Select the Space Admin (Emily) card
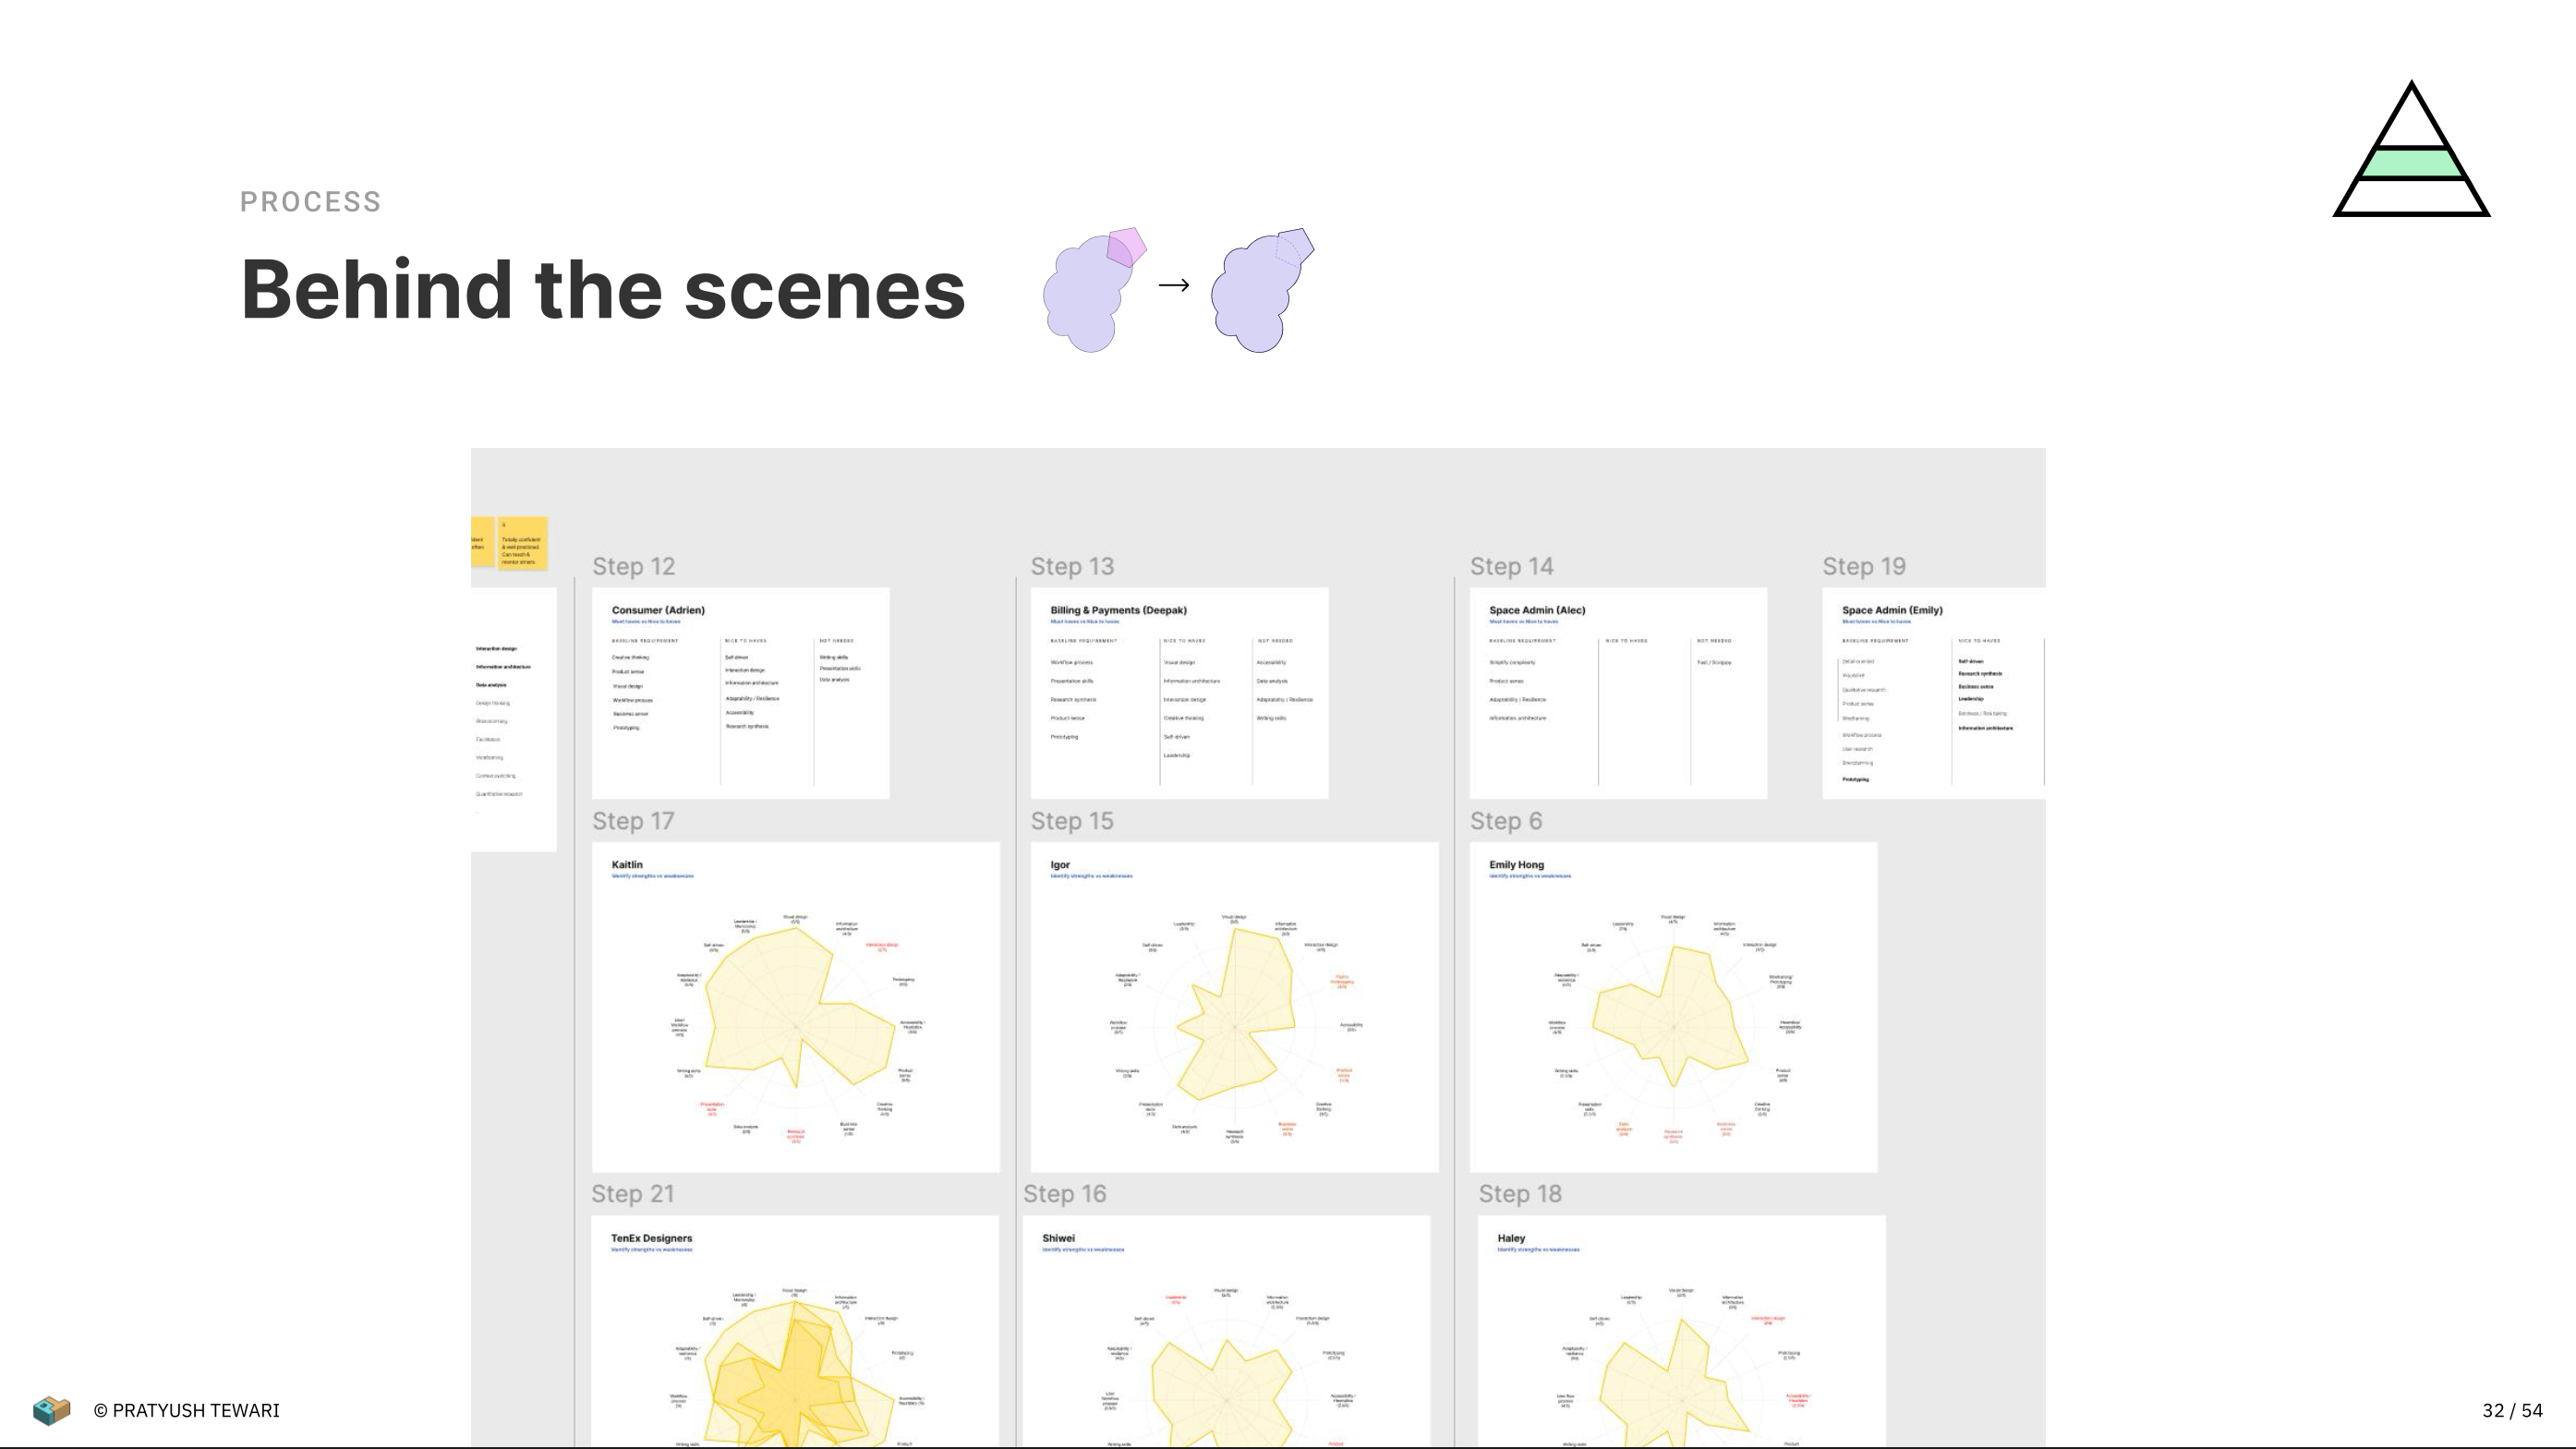This screenshot has height=1449, width=2576. (x=1932, y=693)
